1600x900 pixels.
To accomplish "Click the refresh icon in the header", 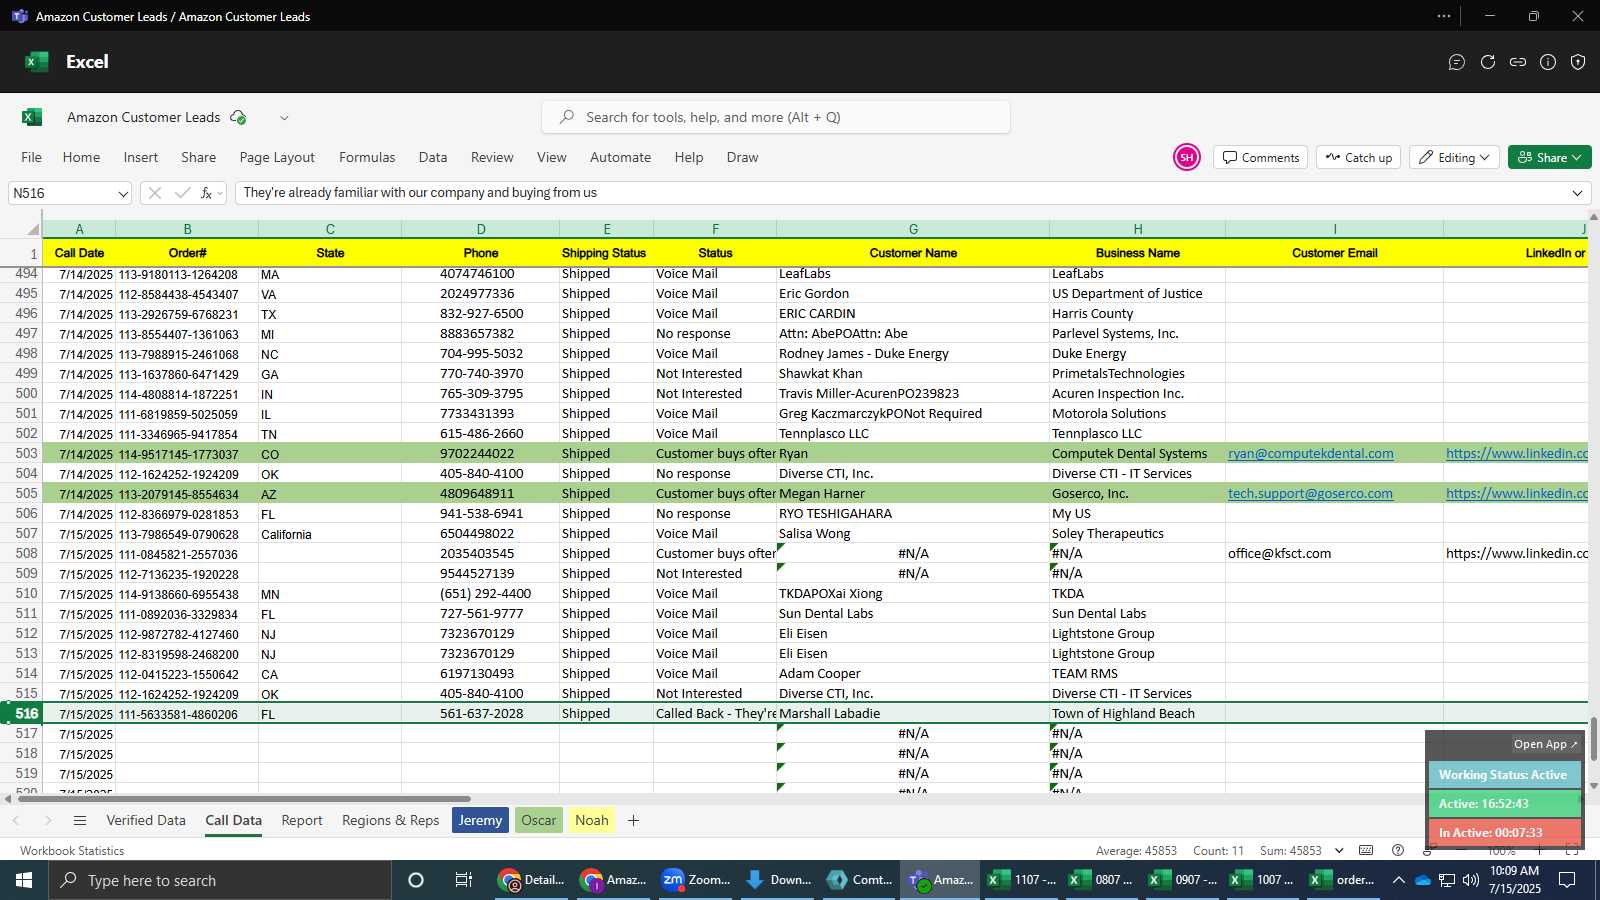I will click(x=1488, y=62).
